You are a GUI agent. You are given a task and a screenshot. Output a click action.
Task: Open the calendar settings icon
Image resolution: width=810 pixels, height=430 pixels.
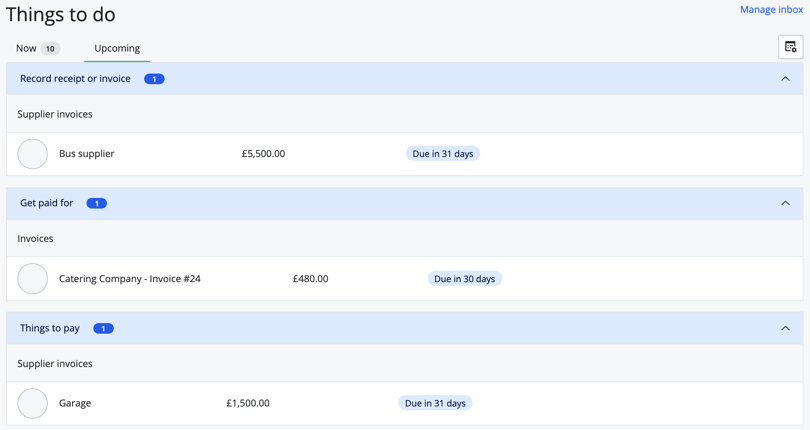point(790,47)
